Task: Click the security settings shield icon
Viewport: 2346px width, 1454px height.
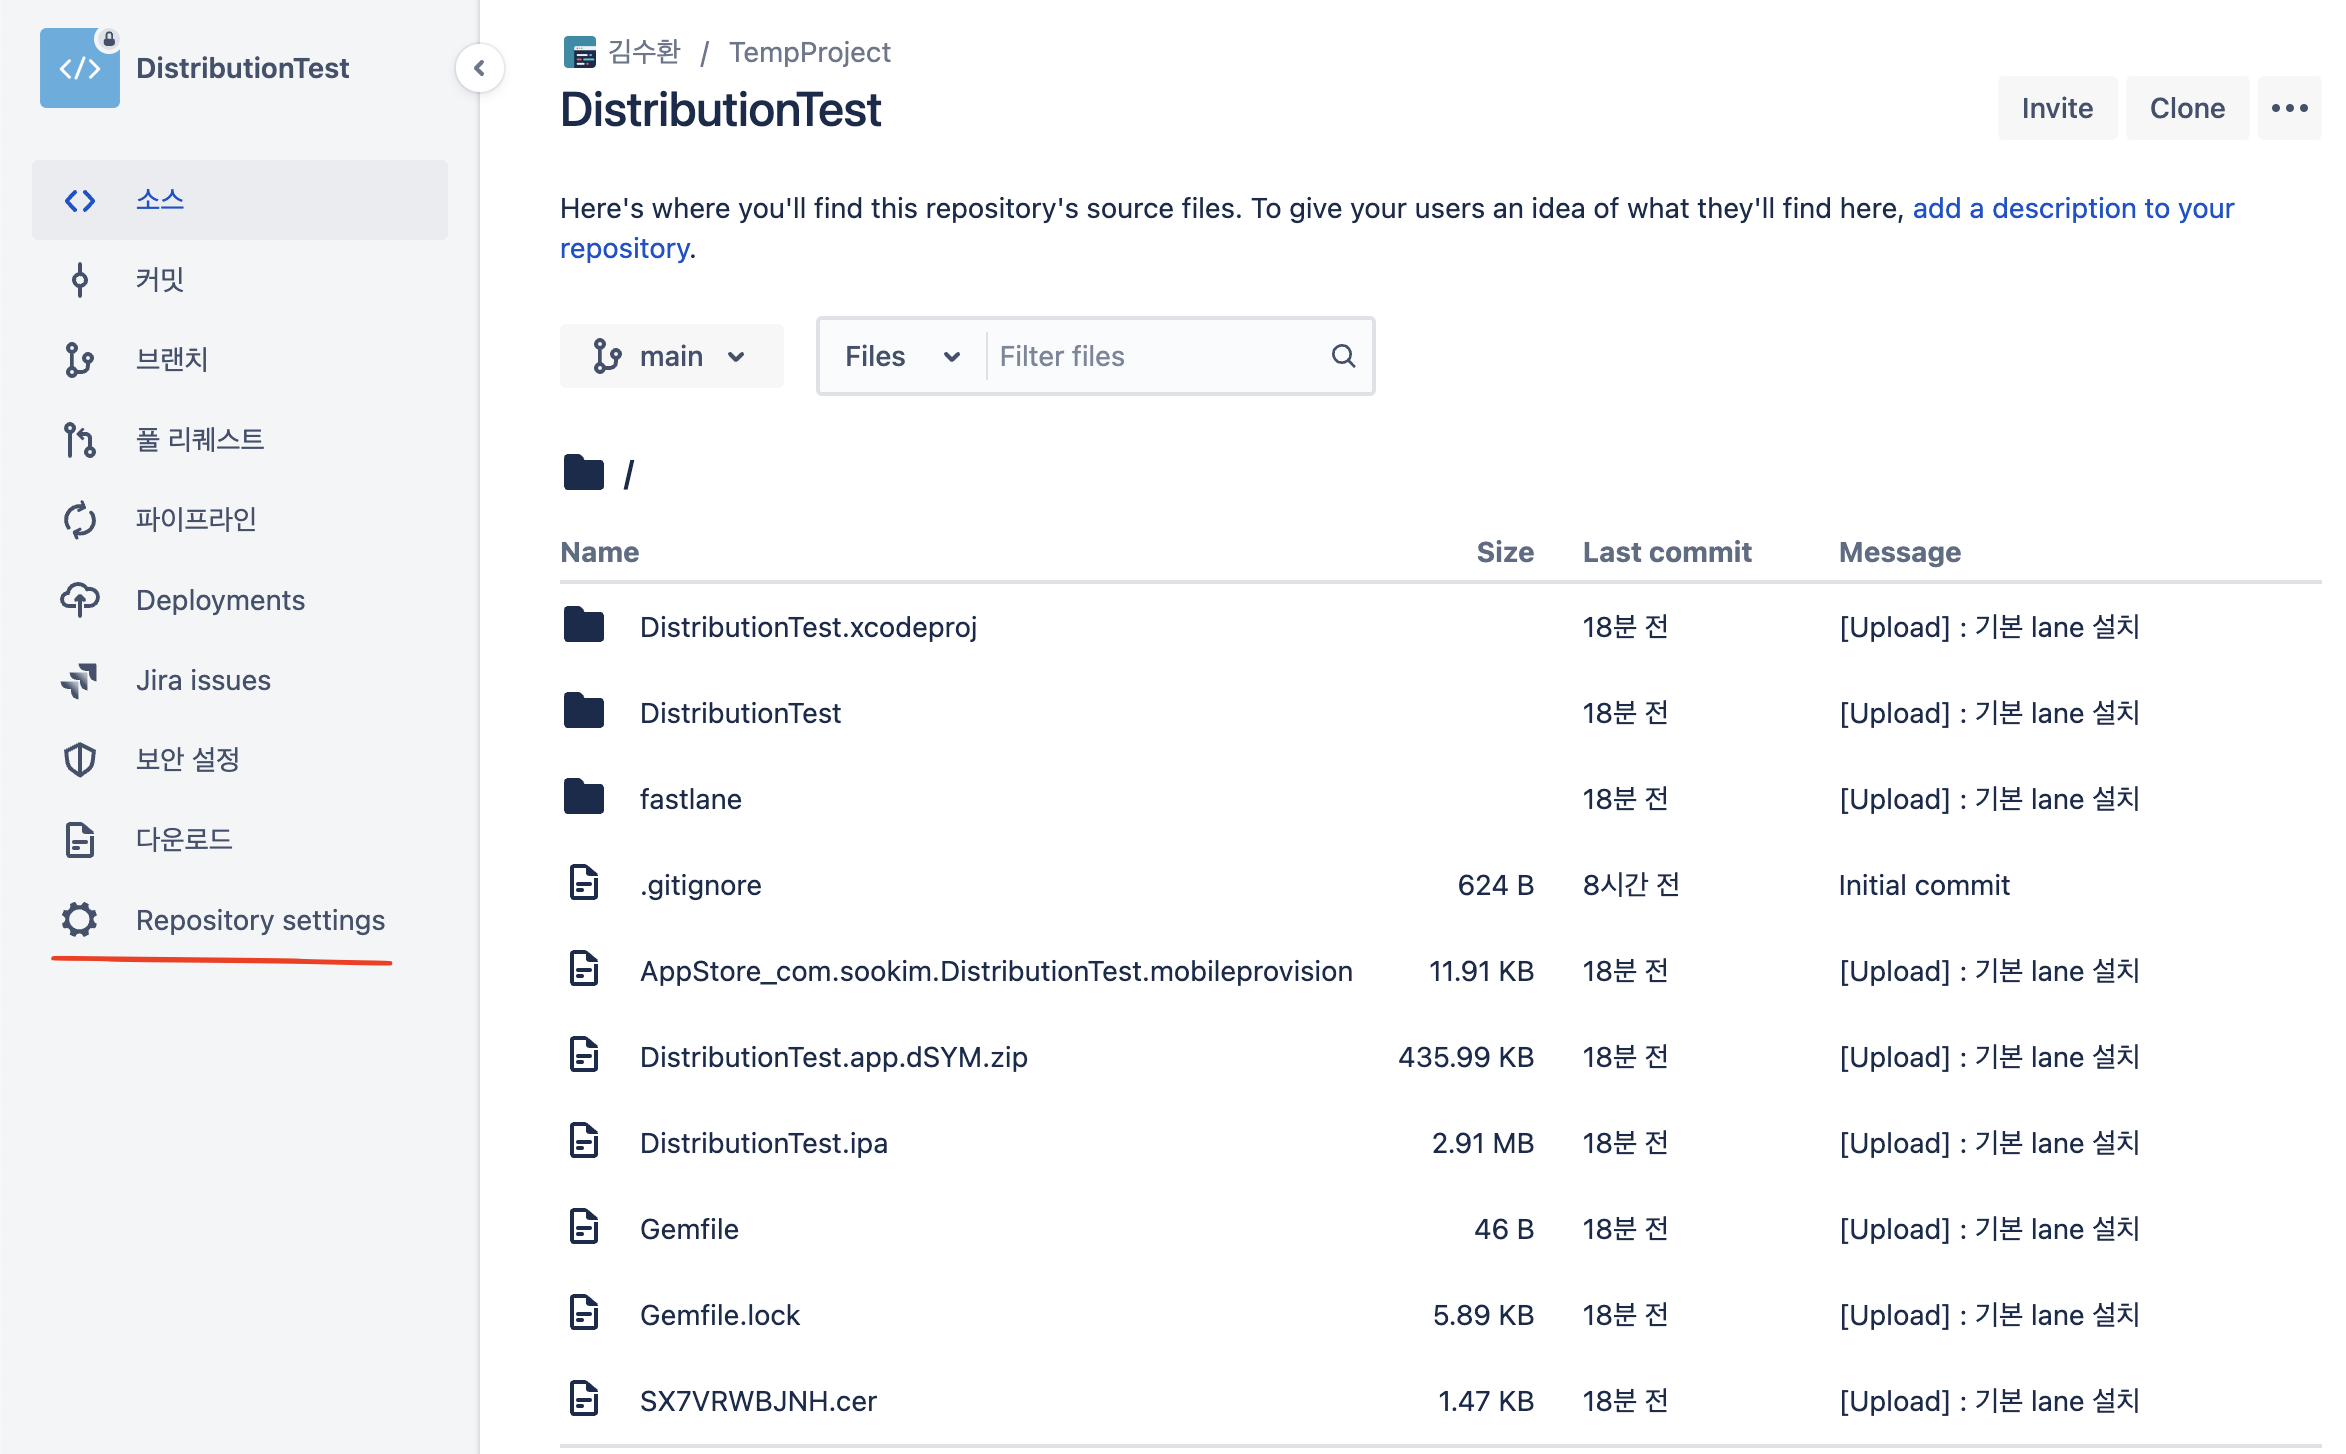Action: click(80, 760)
